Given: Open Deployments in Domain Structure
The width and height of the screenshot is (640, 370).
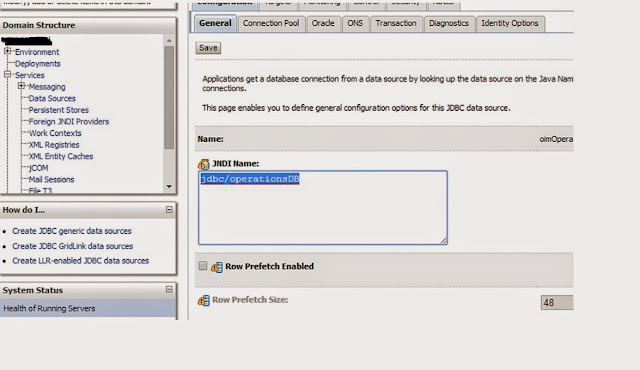Looking at the screenshot, I should coord(38,64).
